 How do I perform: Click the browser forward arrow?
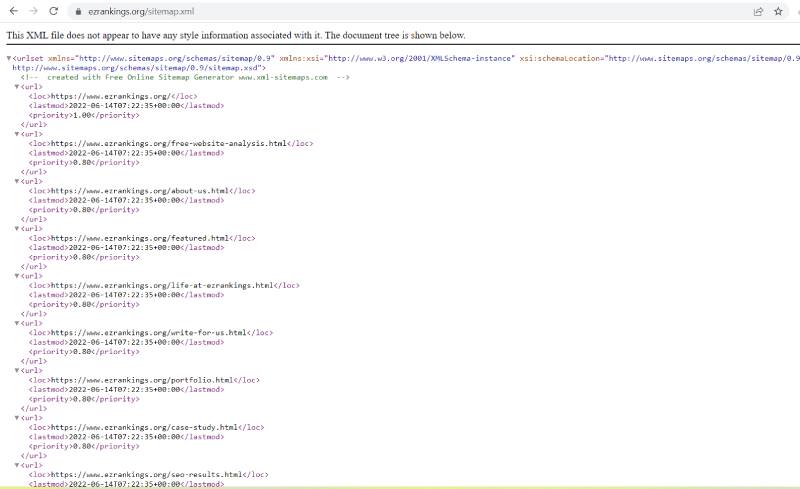pyautogui.click(x=32, y=11)
